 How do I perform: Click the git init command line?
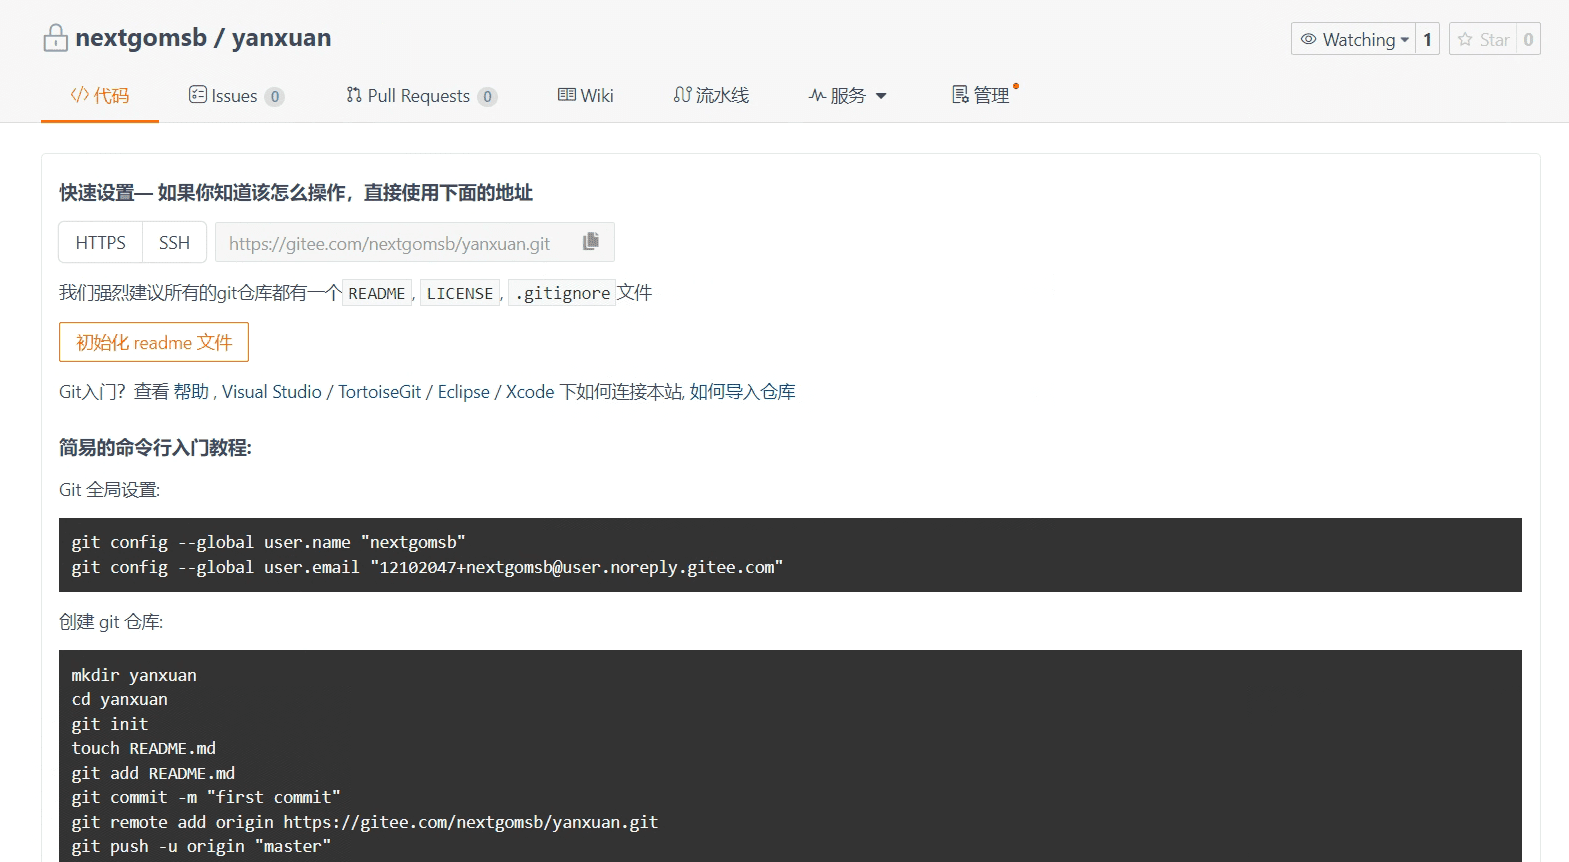click(x=110, y=724)
